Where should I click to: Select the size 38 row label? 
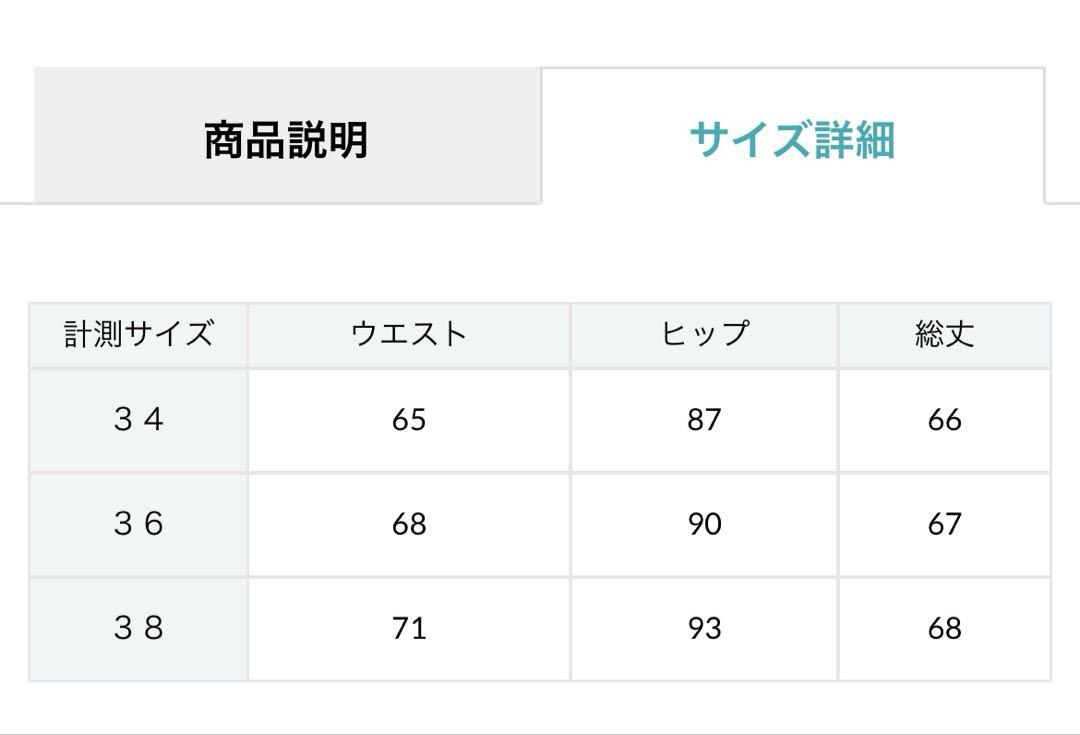coord(138,629)
